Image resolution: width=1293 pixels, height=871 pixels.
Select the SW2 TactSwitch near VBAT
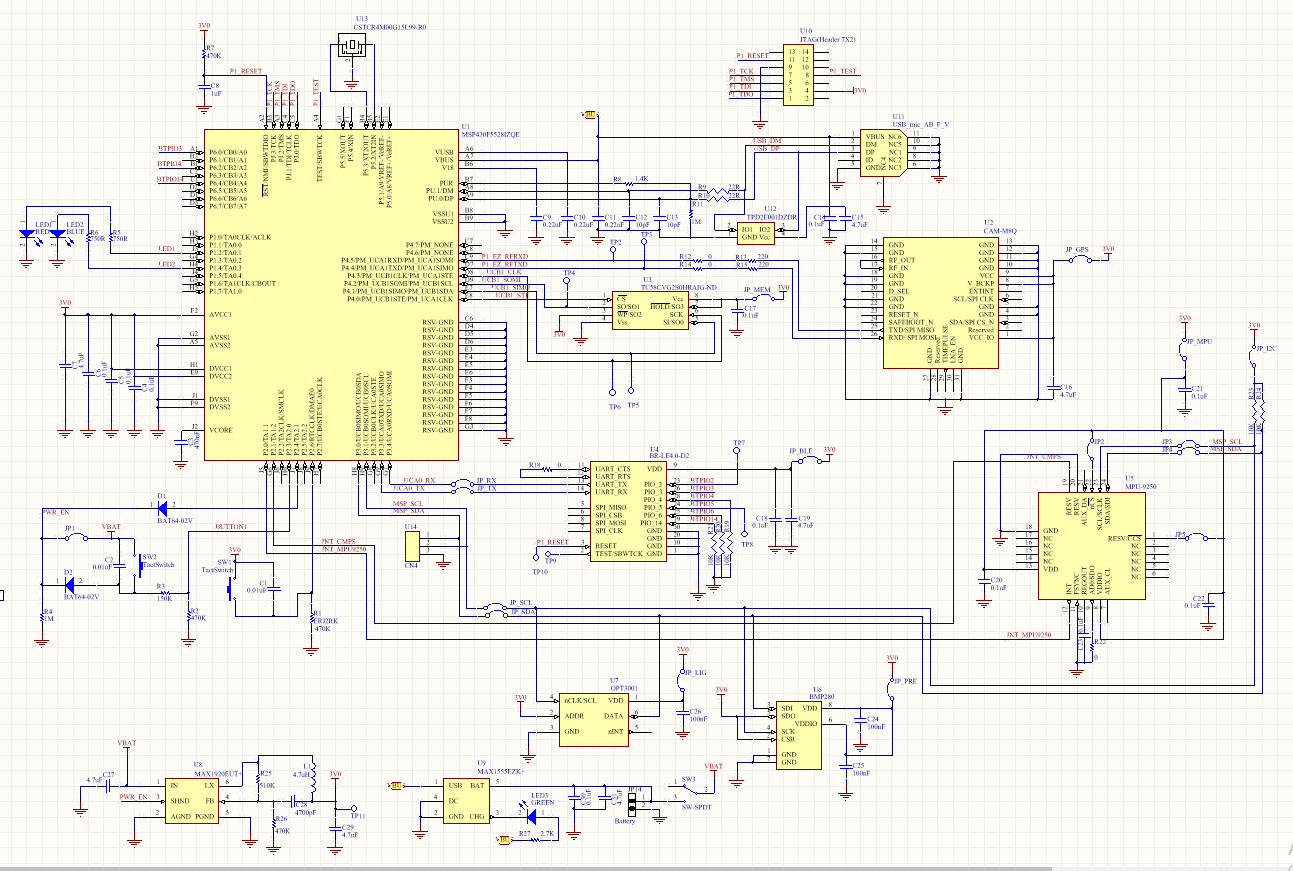pos(137,561)
